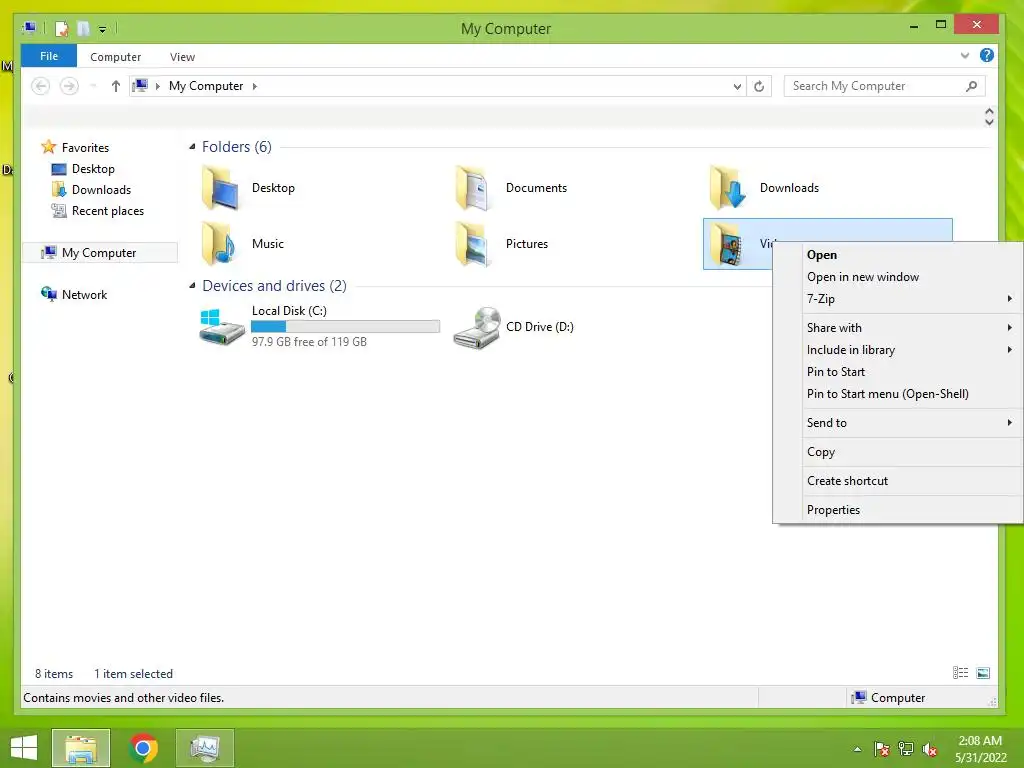Expand the Share with submenu
1024x768 pixels.
pos(1010,327)
